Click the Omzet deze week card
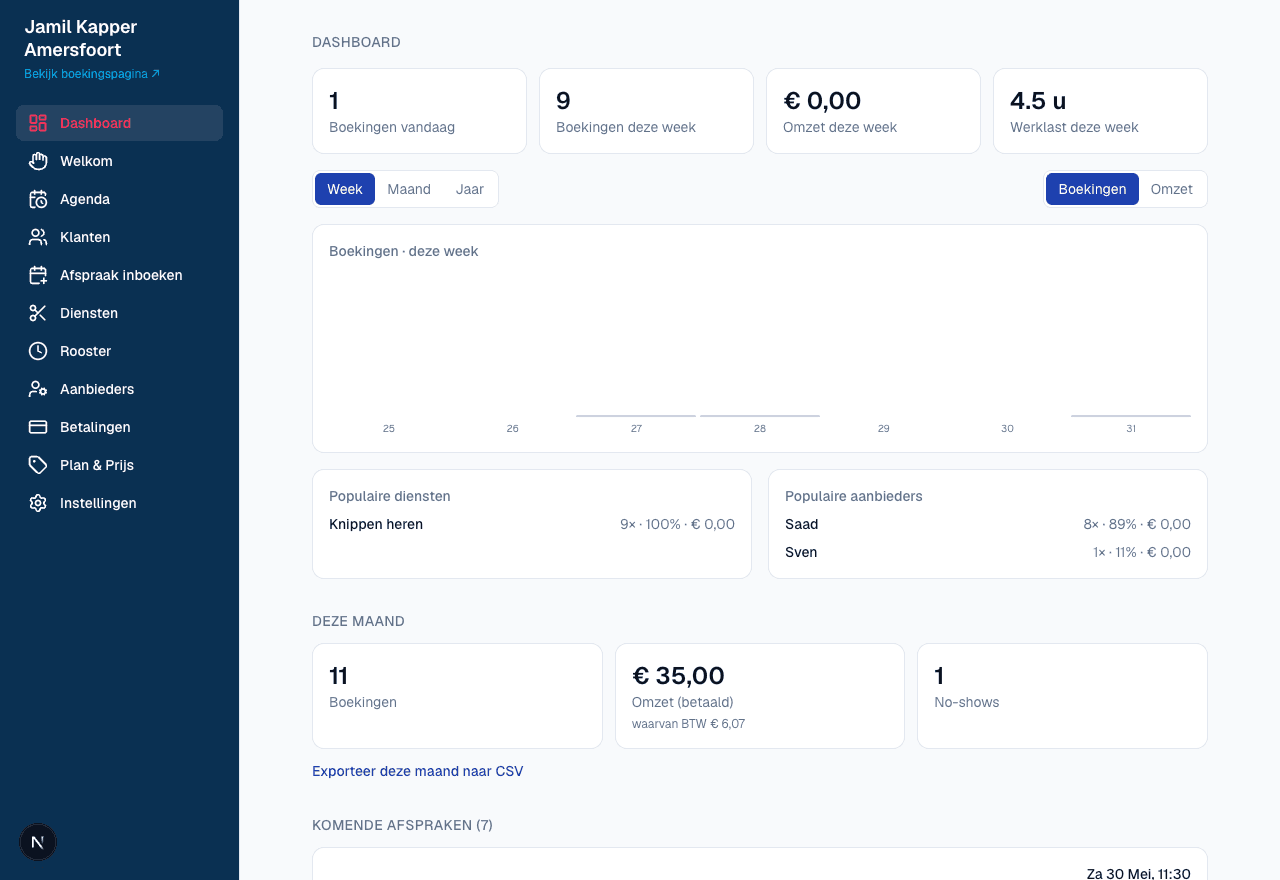The width and height of the screenshot is (1280, 880). 873,111
